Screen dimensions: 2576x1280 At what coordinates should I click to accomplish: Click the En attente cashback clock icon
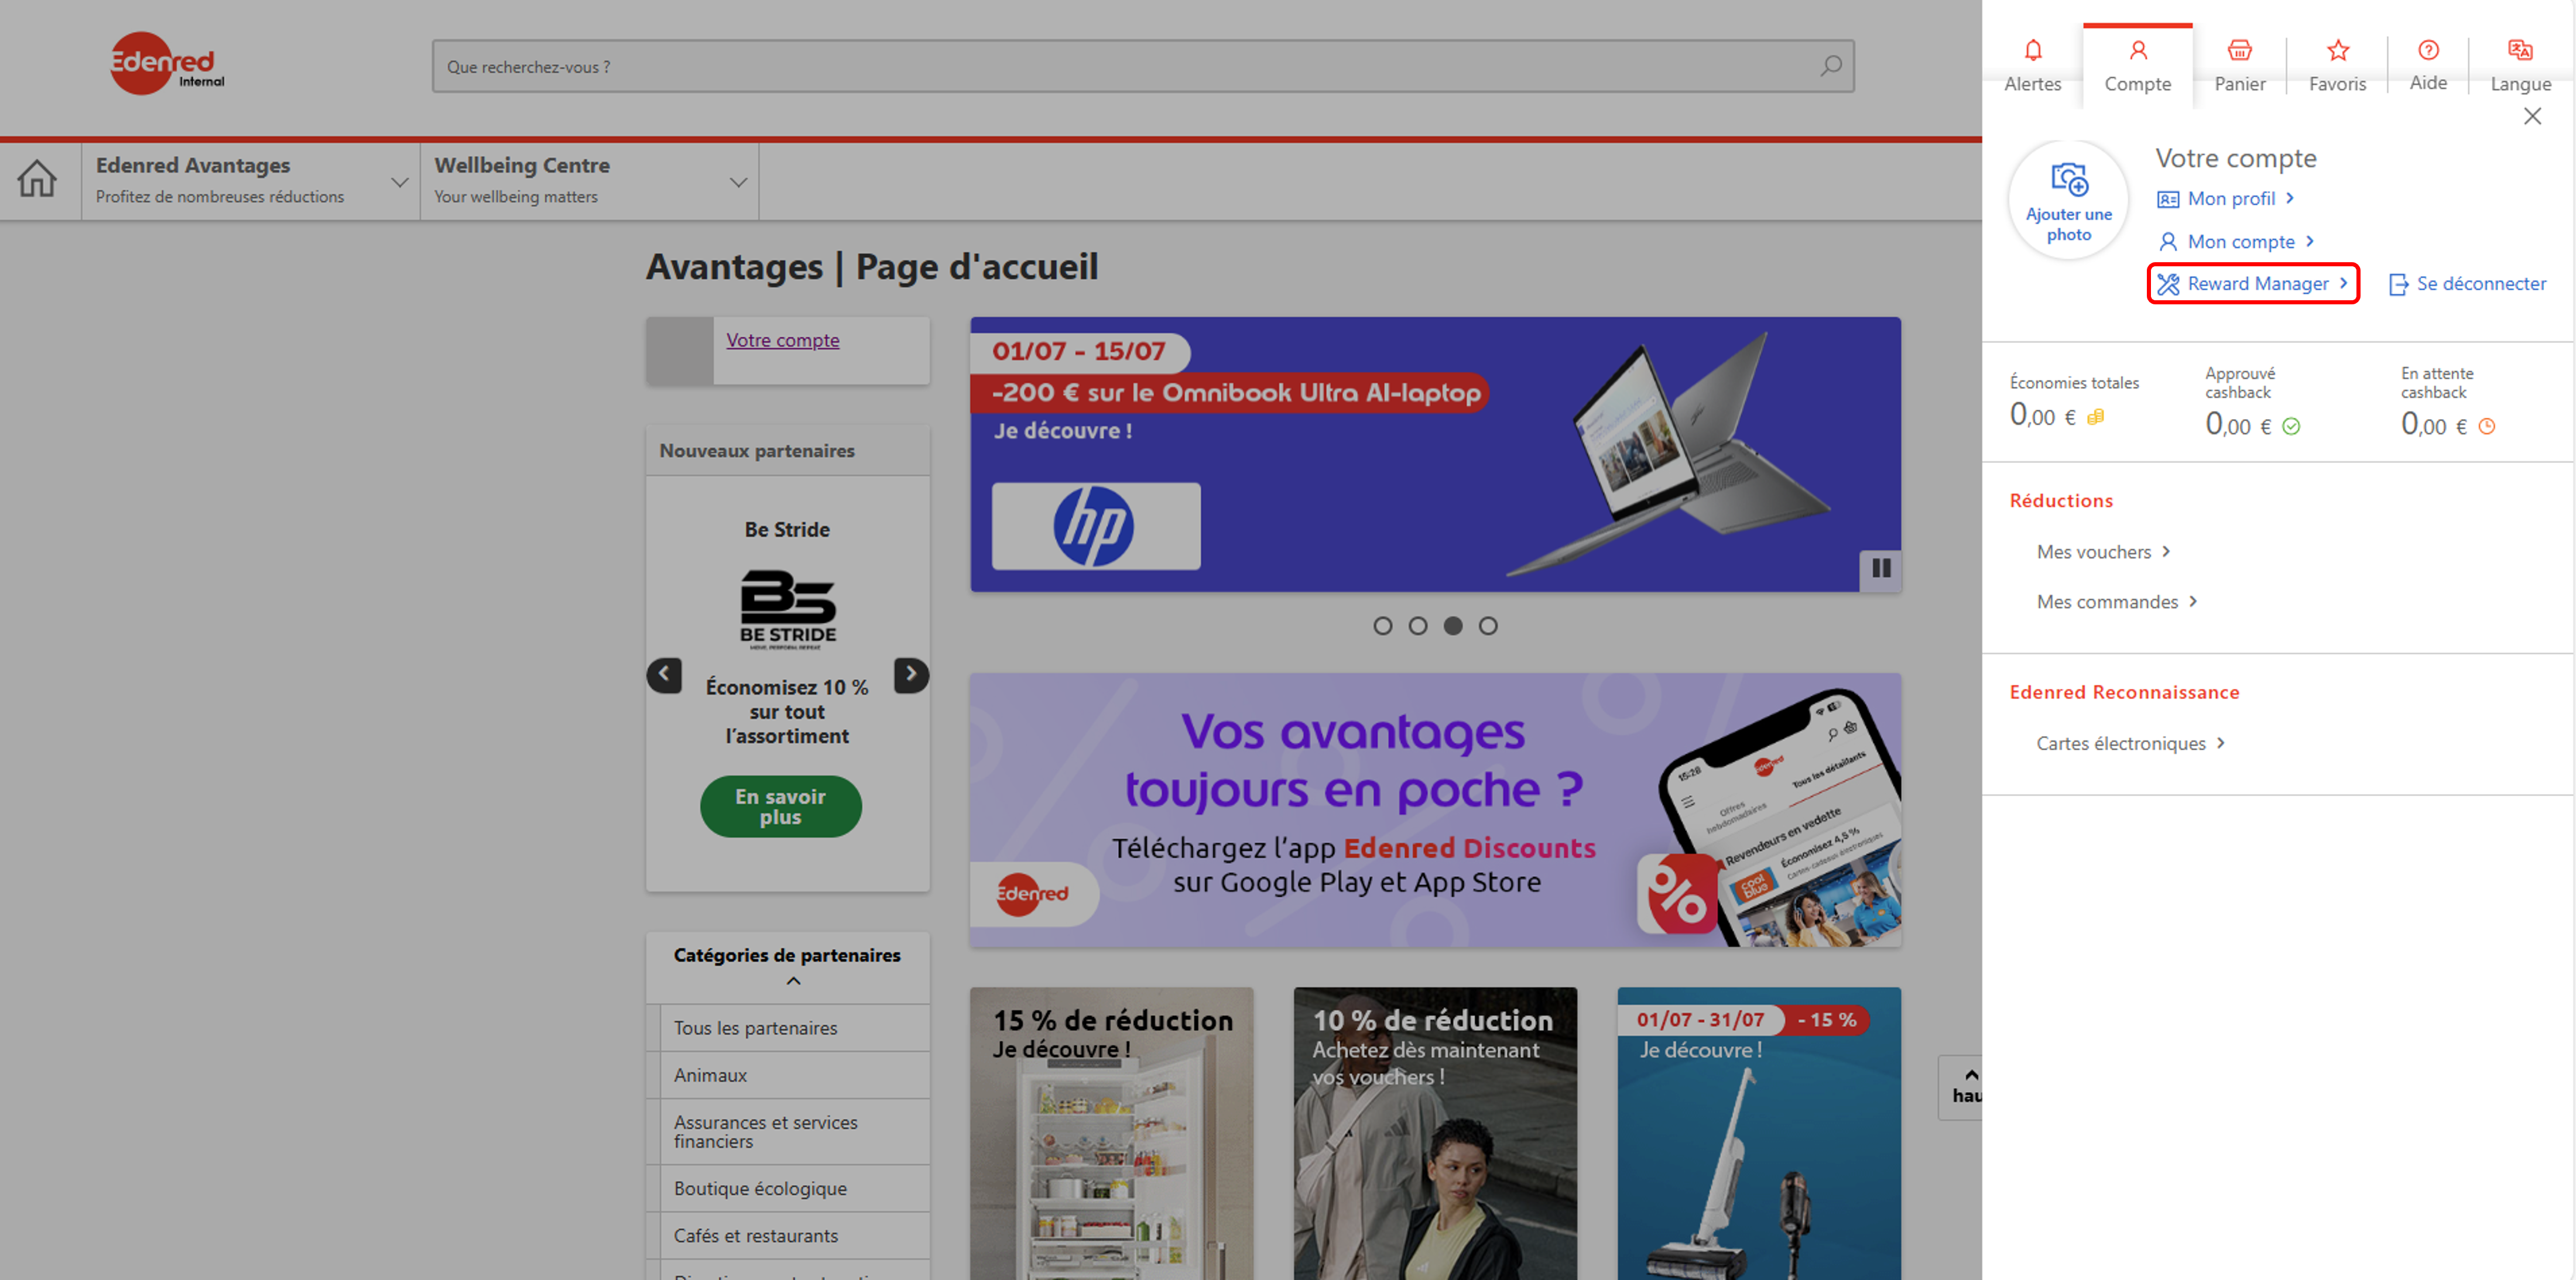click(x=2486, y=427)
